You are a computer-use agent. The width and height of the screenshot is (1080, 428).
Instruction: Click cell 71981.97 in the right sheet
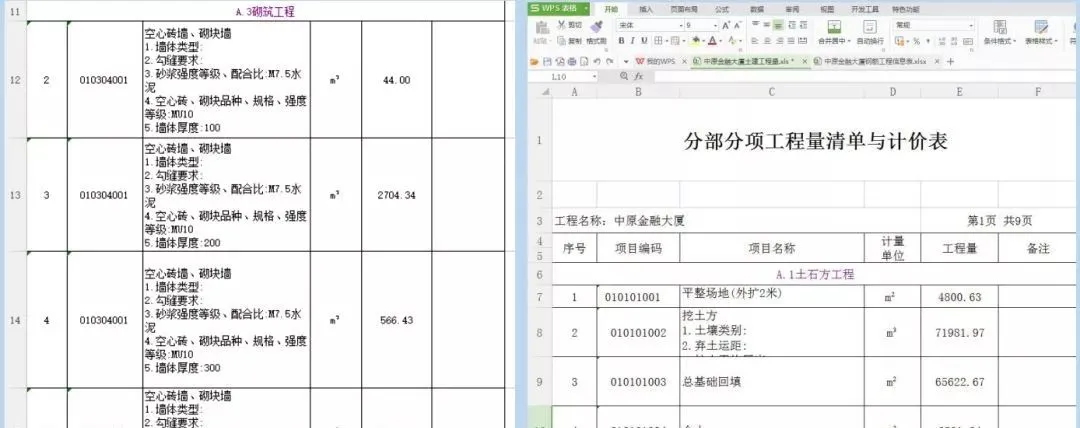pyautogui.click(x=960, y=333)
